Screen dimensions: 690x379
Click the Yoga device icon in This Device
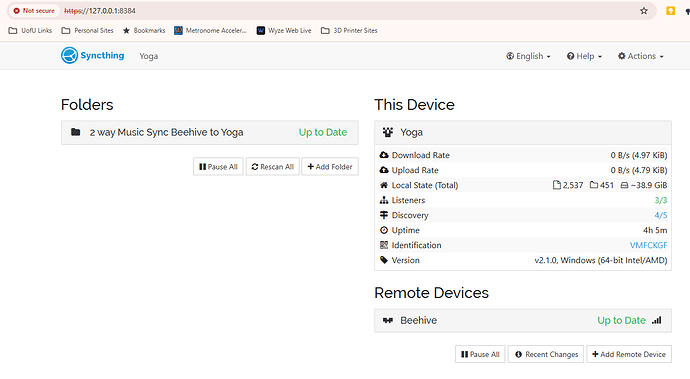pyautogui.click(x=388, y=132)
